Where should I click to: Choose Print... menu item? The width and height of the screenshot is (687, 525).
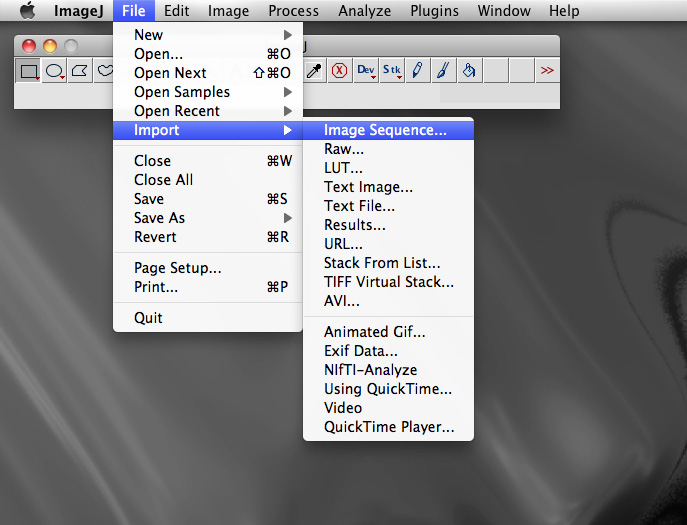click(x=208, y=287)
